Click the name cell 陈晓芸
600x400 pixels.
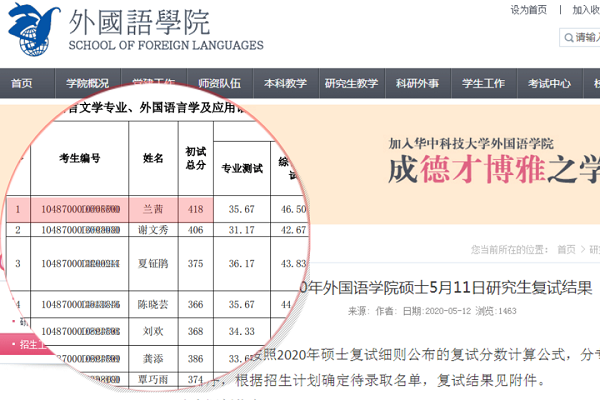click(153, 304)
